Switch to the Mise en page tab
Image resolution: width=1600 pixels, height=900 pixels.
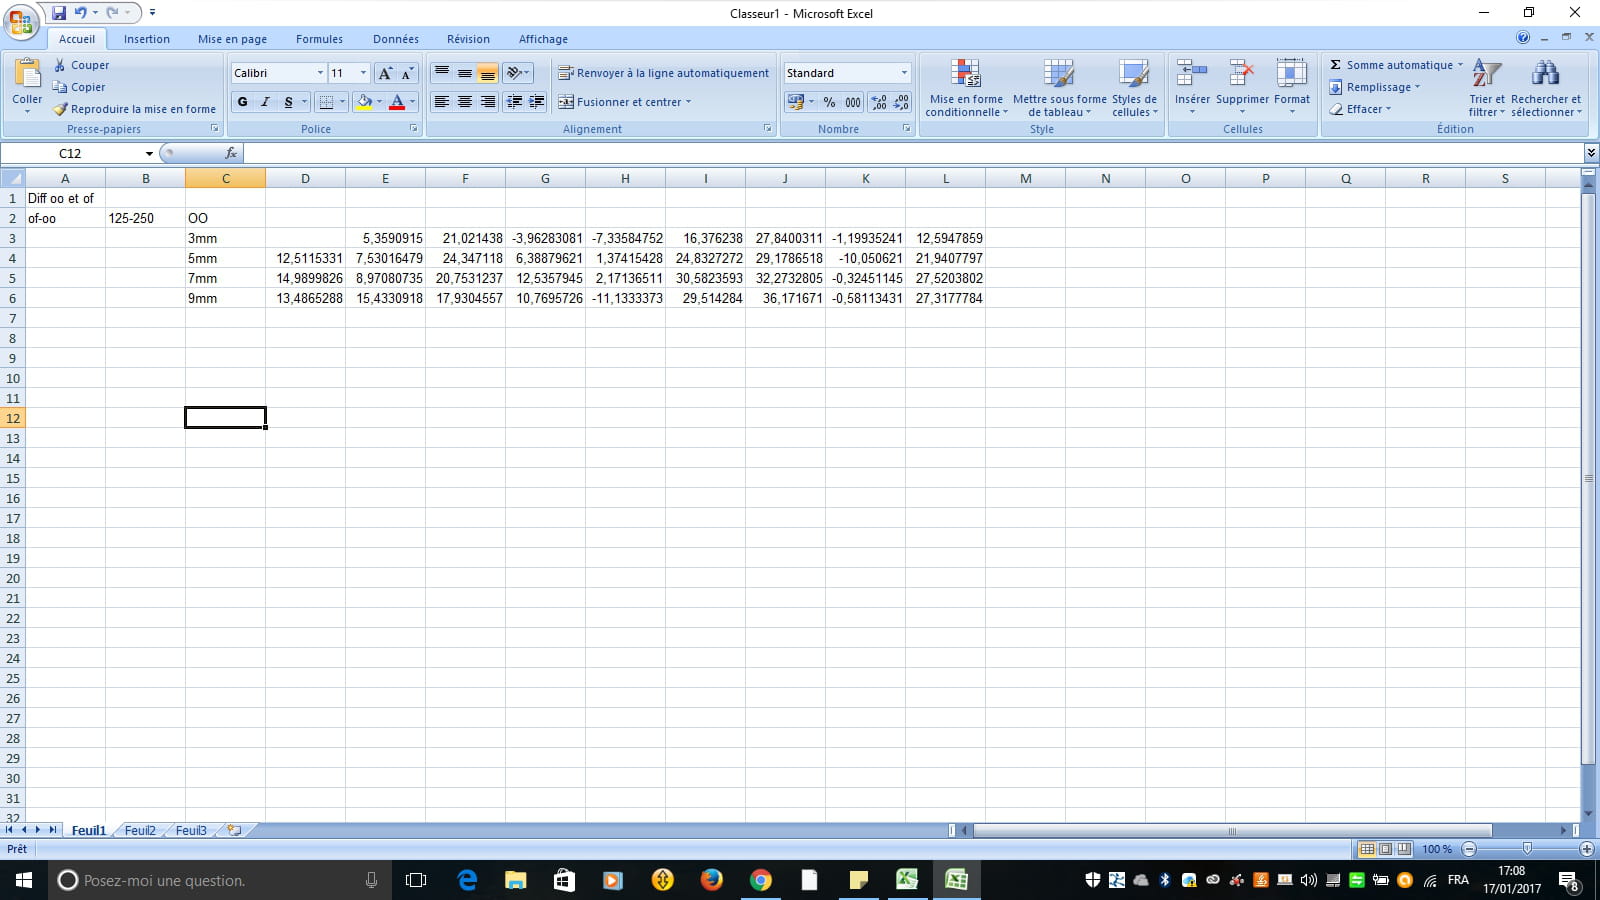(x=232, y=39)
